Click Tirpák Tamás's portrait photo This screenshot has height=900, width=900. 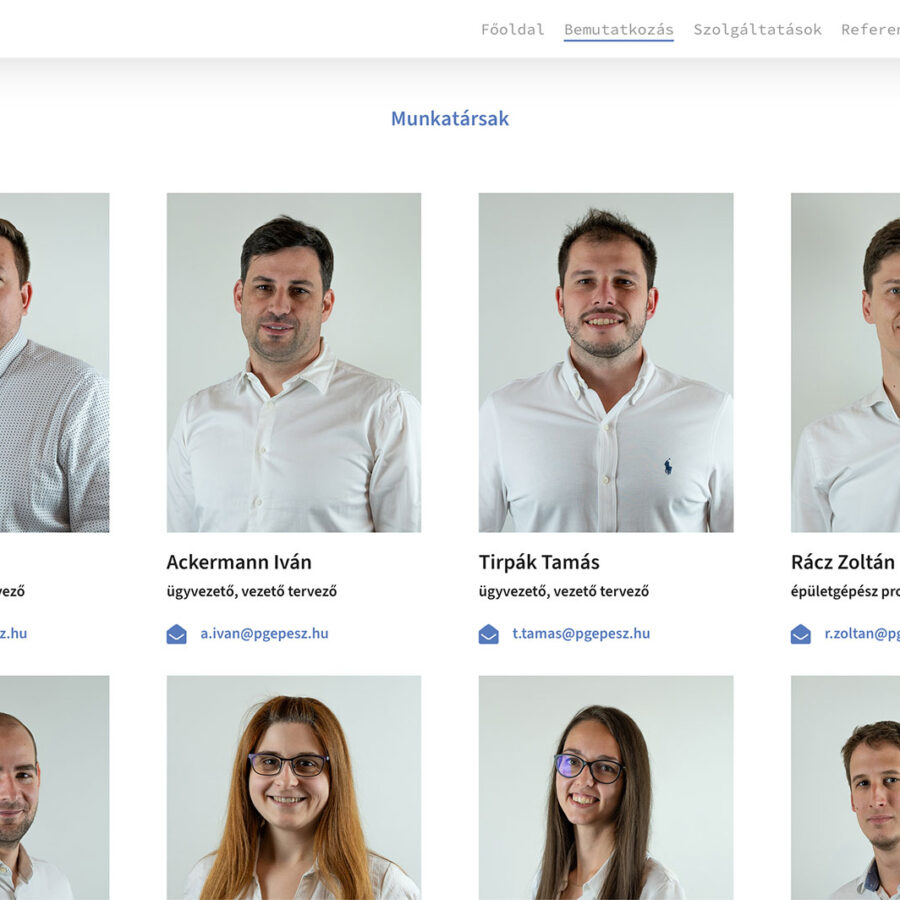pos(606,362)
